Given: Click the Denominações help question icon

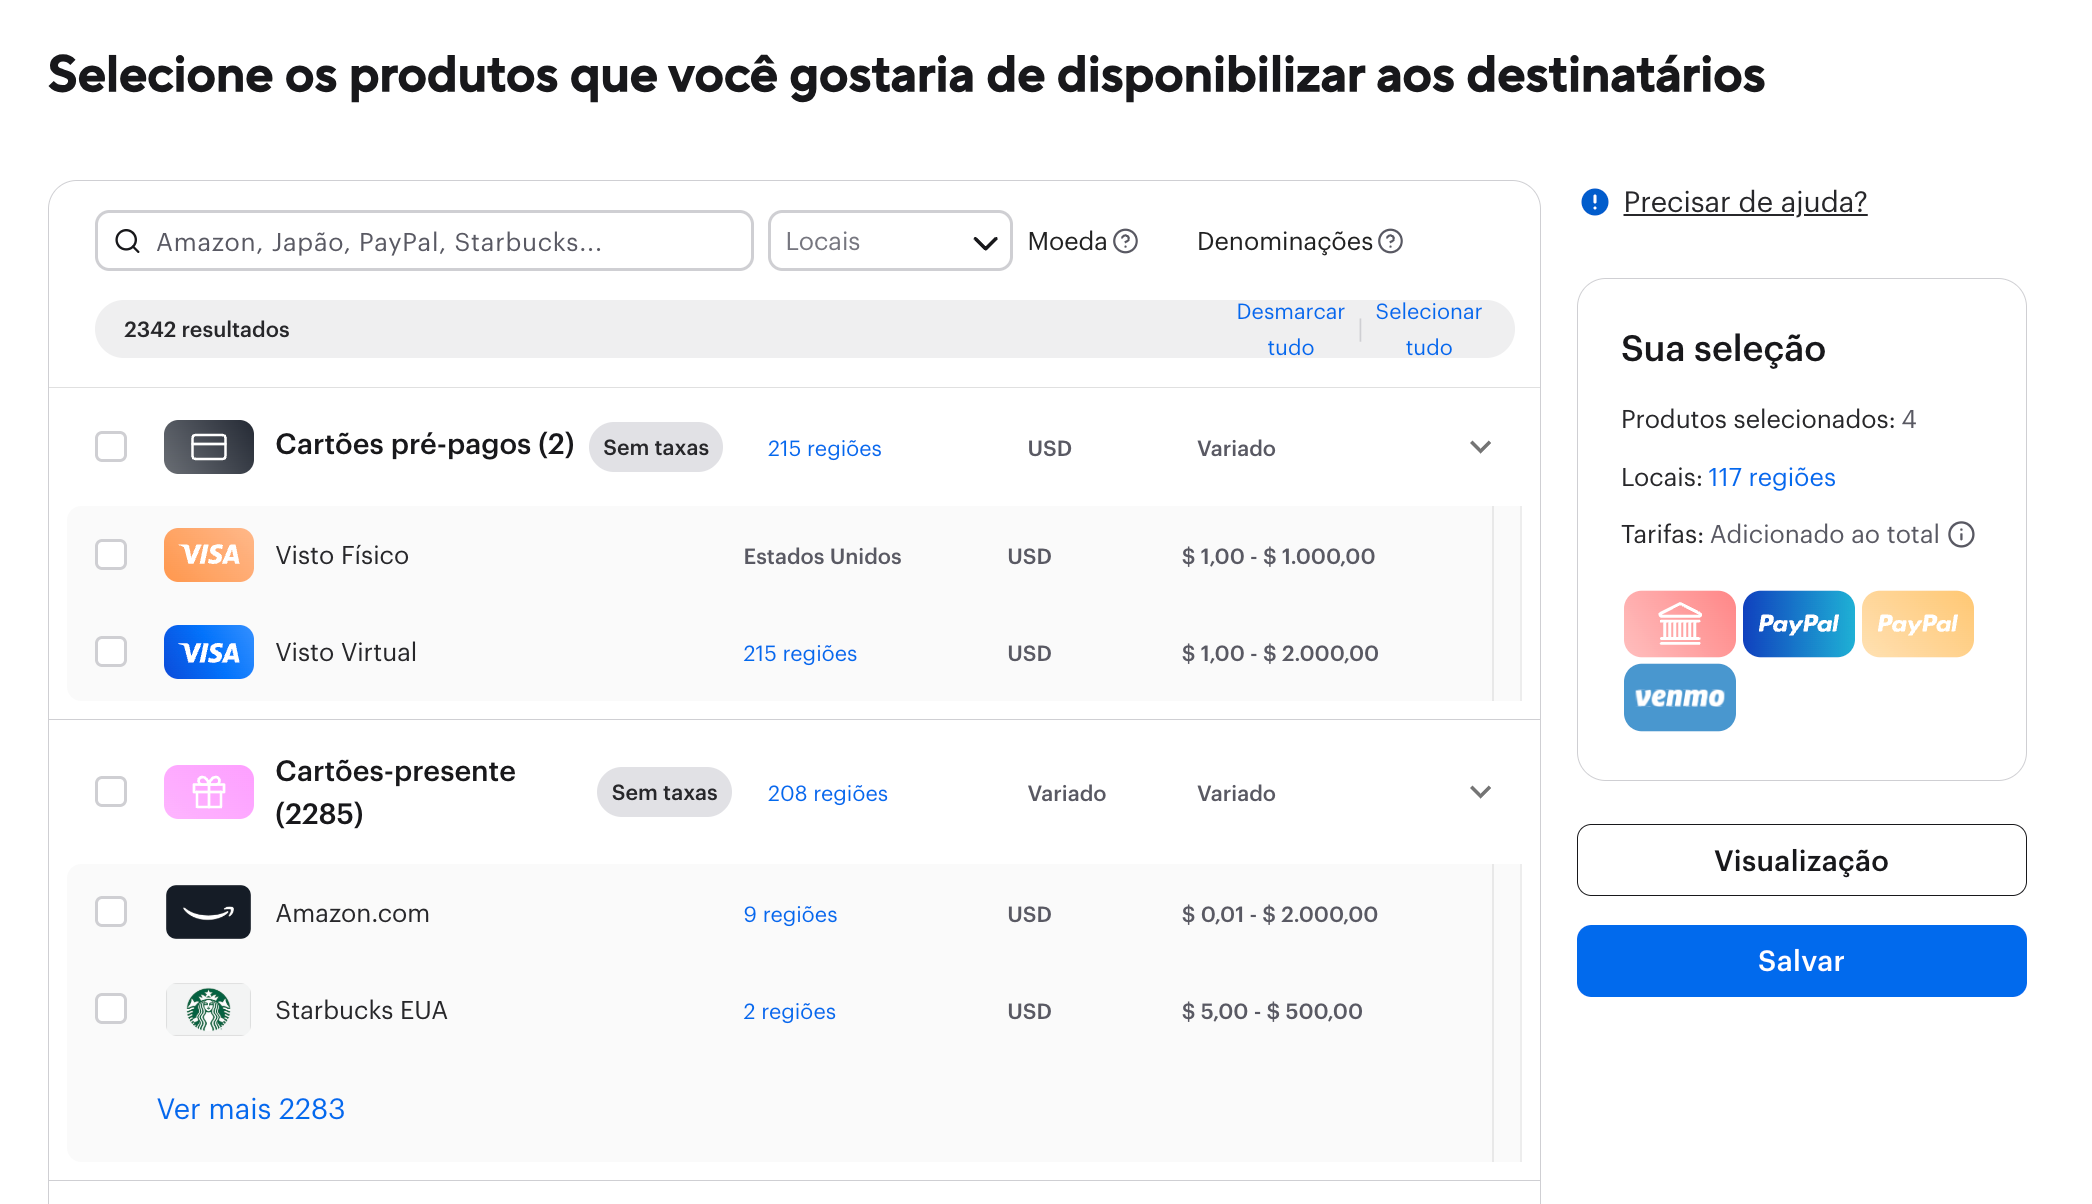Looking at the screenshot, I should [1391, 241].
